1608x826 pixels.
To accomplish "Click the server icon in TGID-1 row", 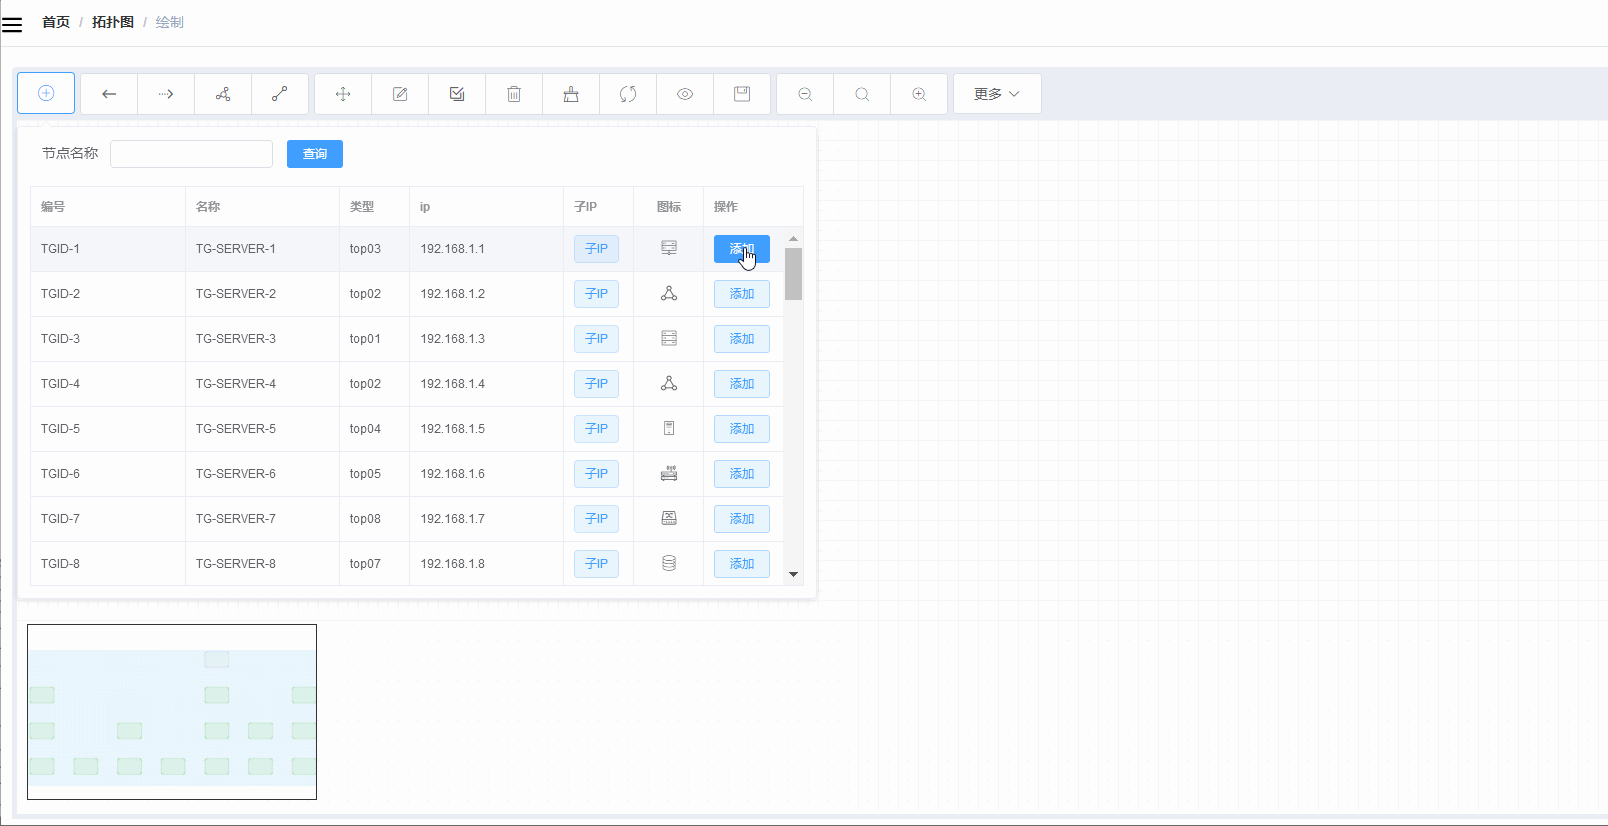I will click(x=669, y=248).
